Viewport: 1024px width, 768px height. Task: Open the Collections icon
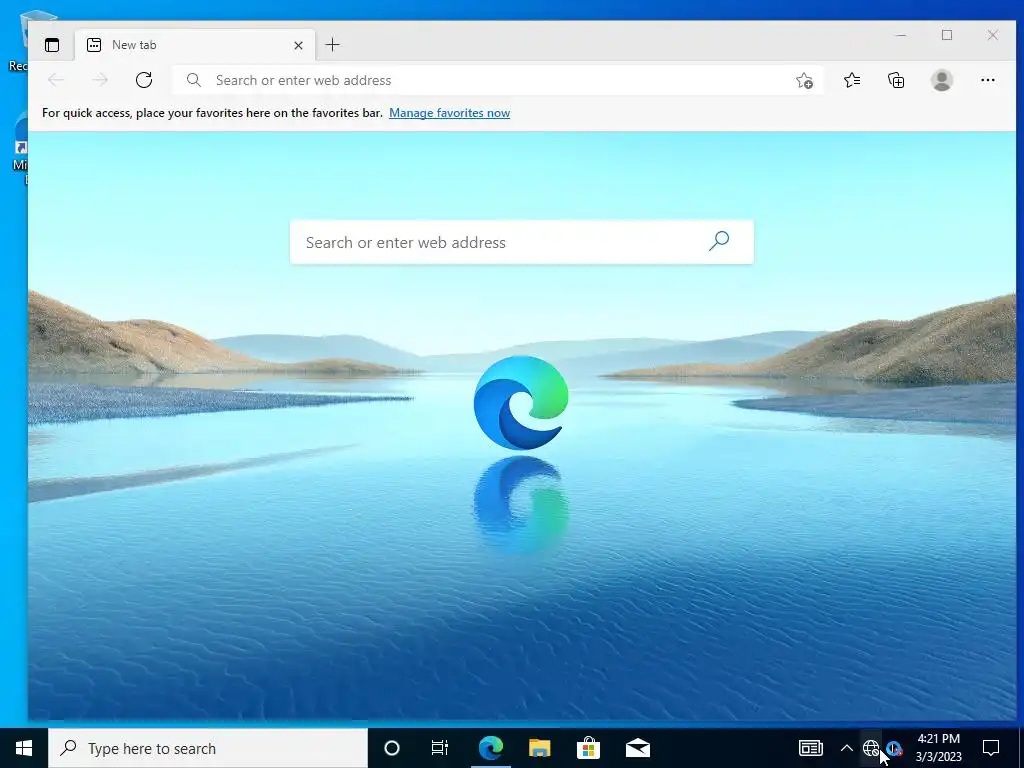(896, 80)
